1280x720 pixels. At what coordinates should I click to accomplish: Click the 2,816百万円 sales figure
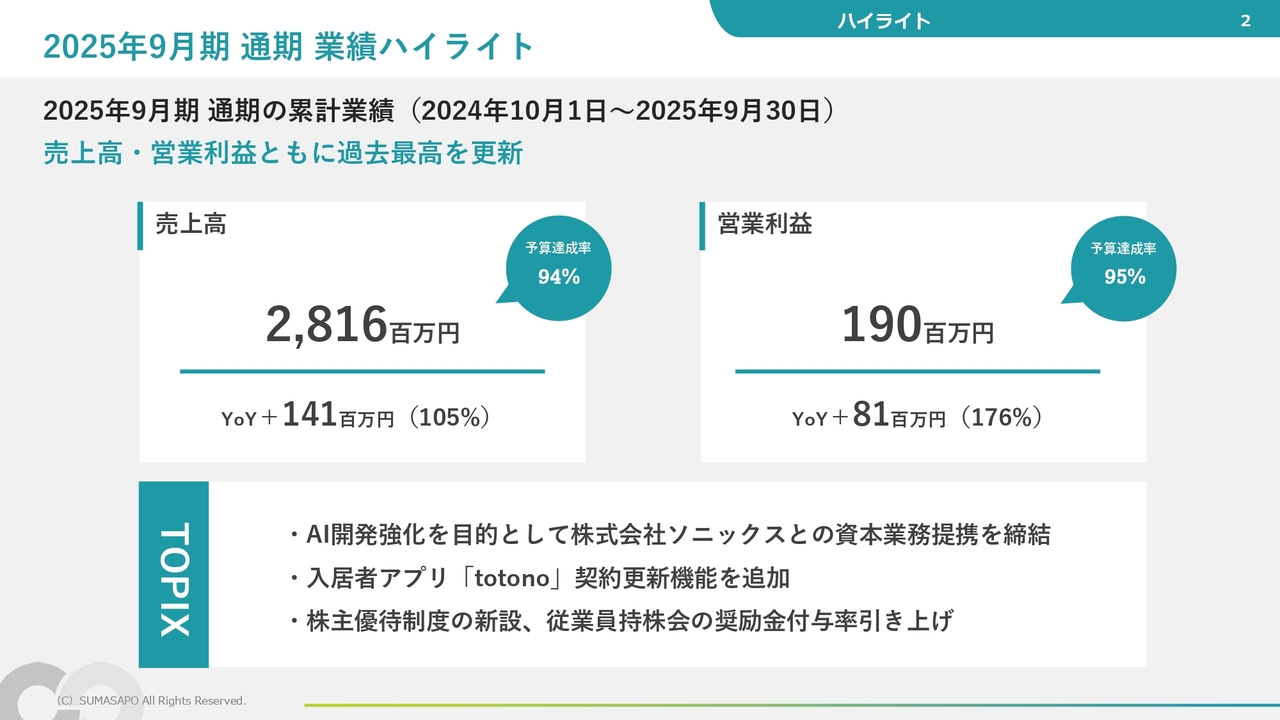coord(362,326)
